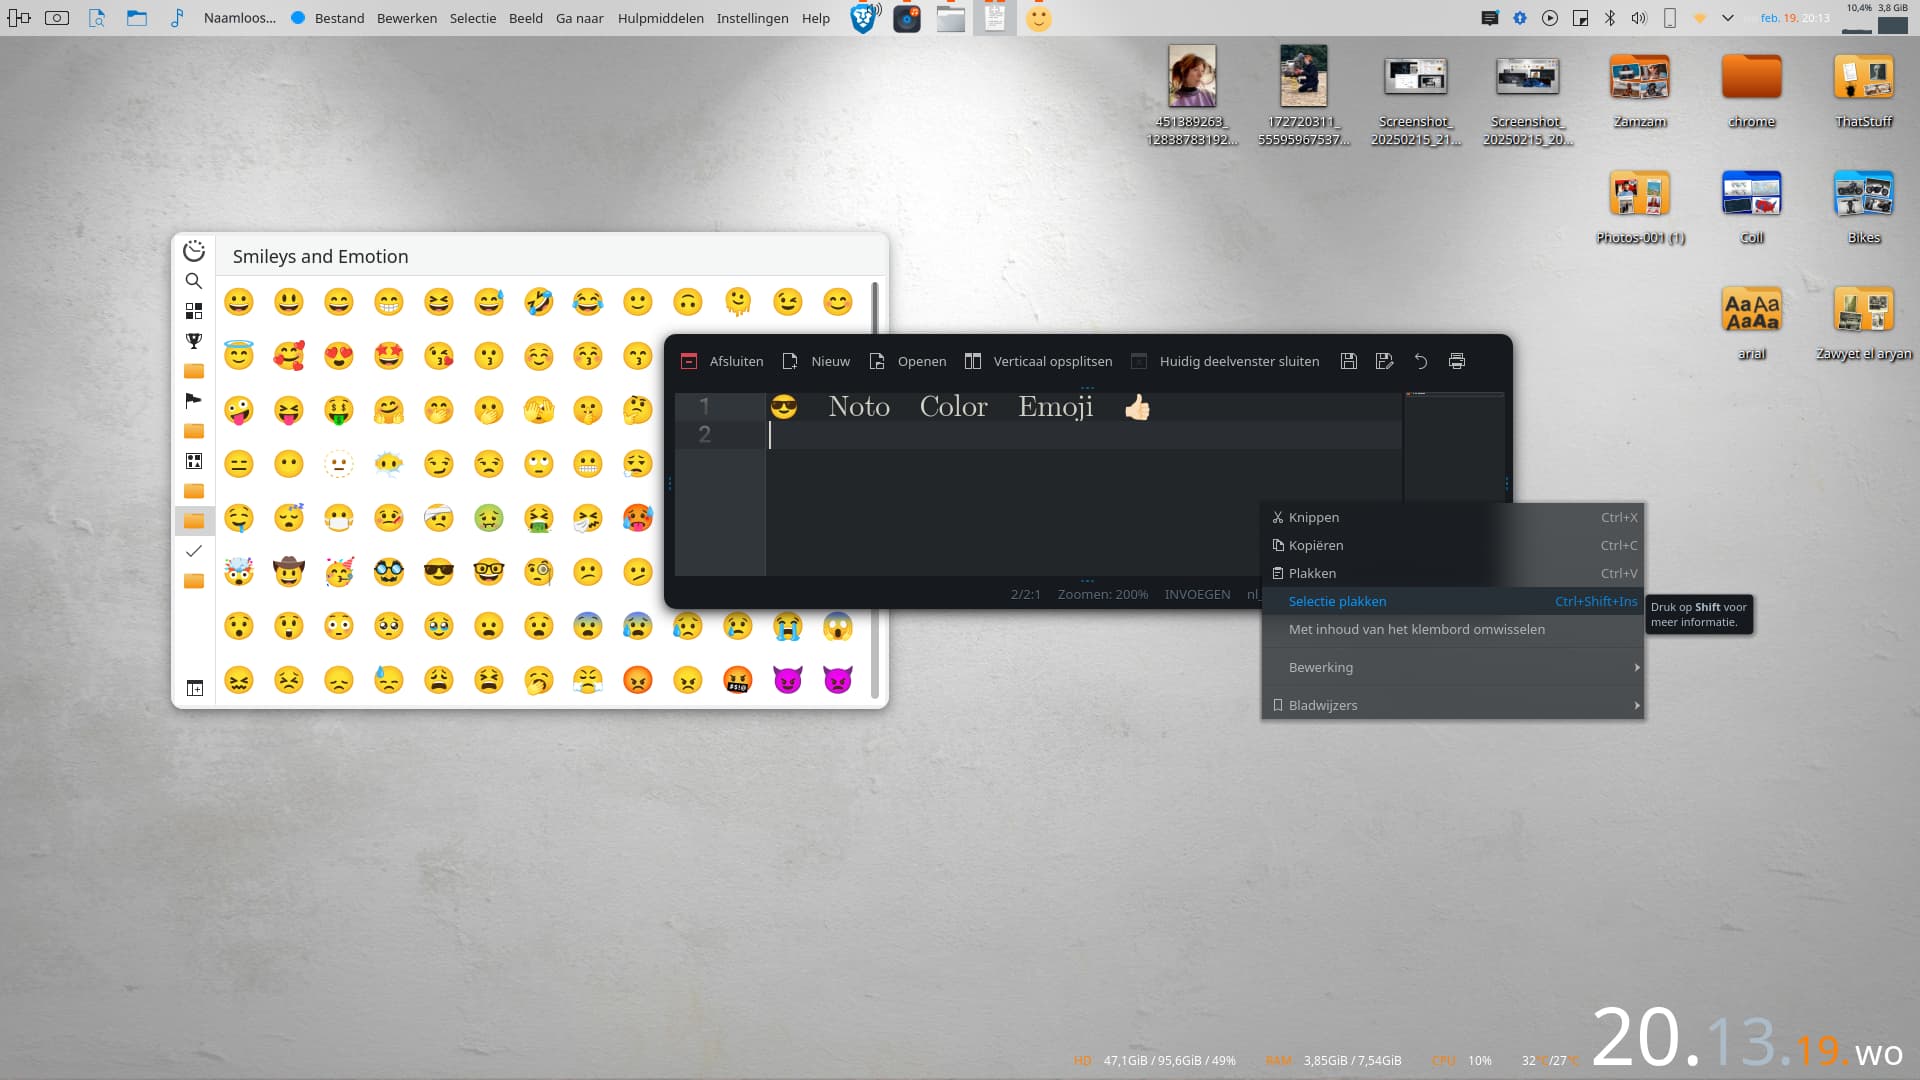1920x1080 pixels.
Task: Choose Knippen from the context menu
Action: coord(1453,517)
